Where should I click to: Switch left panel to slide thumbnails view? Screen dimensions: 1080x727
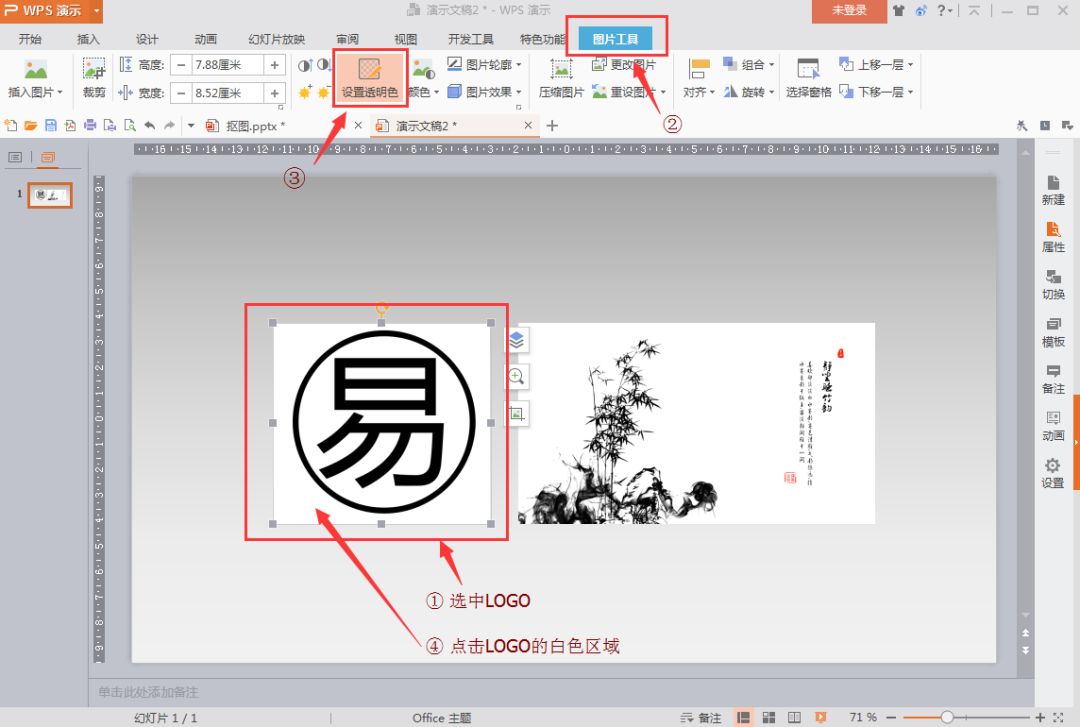48,158
